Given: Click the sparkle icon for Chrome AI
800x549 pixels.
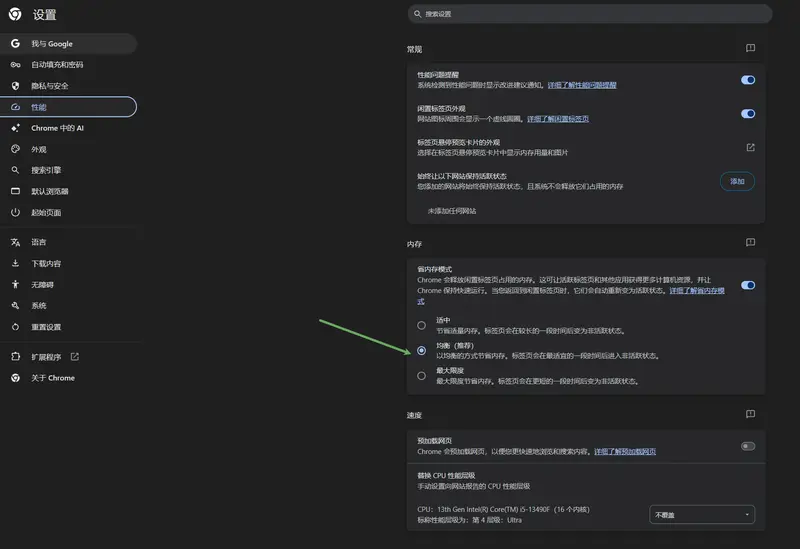Looking at the screenshot, I should [x=15, y=128].
